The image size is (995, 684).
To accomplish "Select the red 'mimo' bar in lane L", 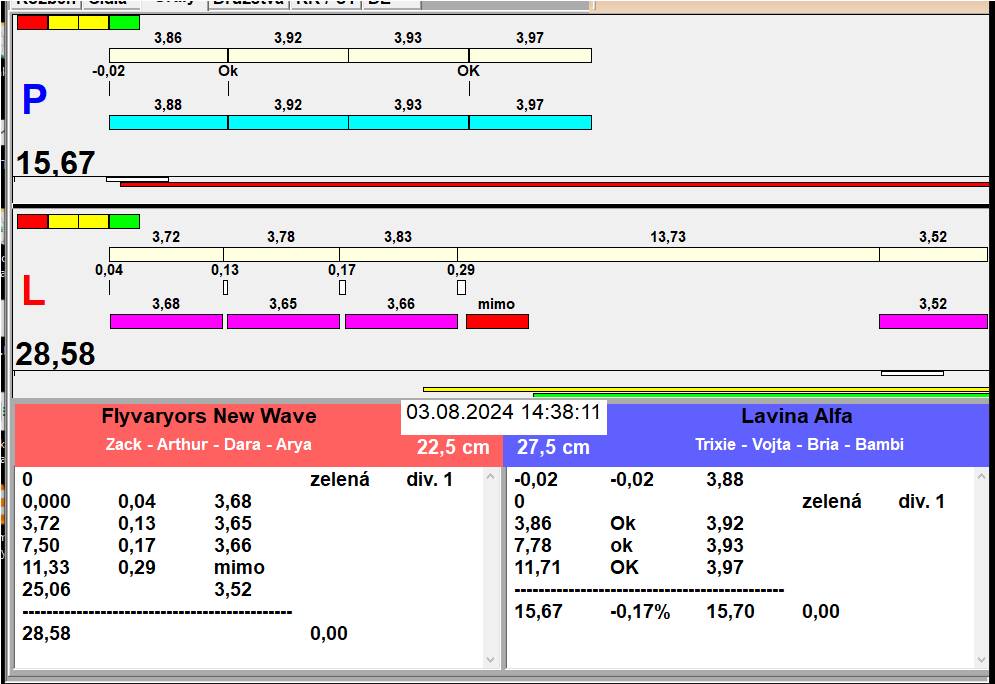I will coord(497,321).
